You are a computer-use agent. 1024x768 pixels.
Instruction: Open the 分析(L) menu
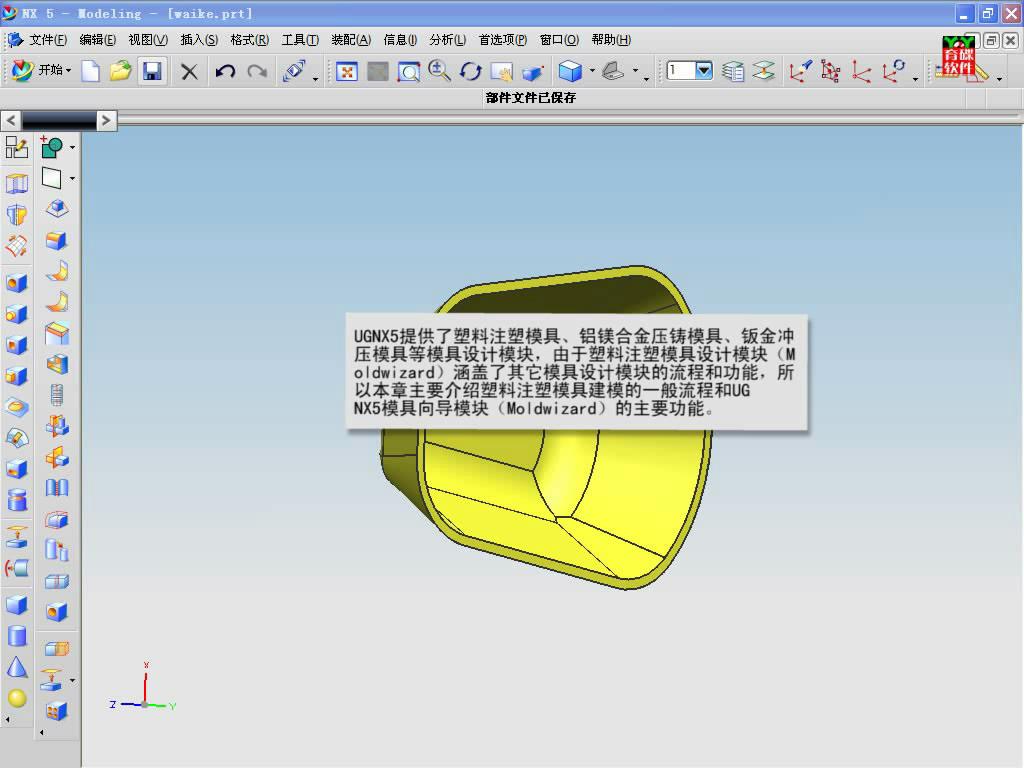(x=447, y=40)
